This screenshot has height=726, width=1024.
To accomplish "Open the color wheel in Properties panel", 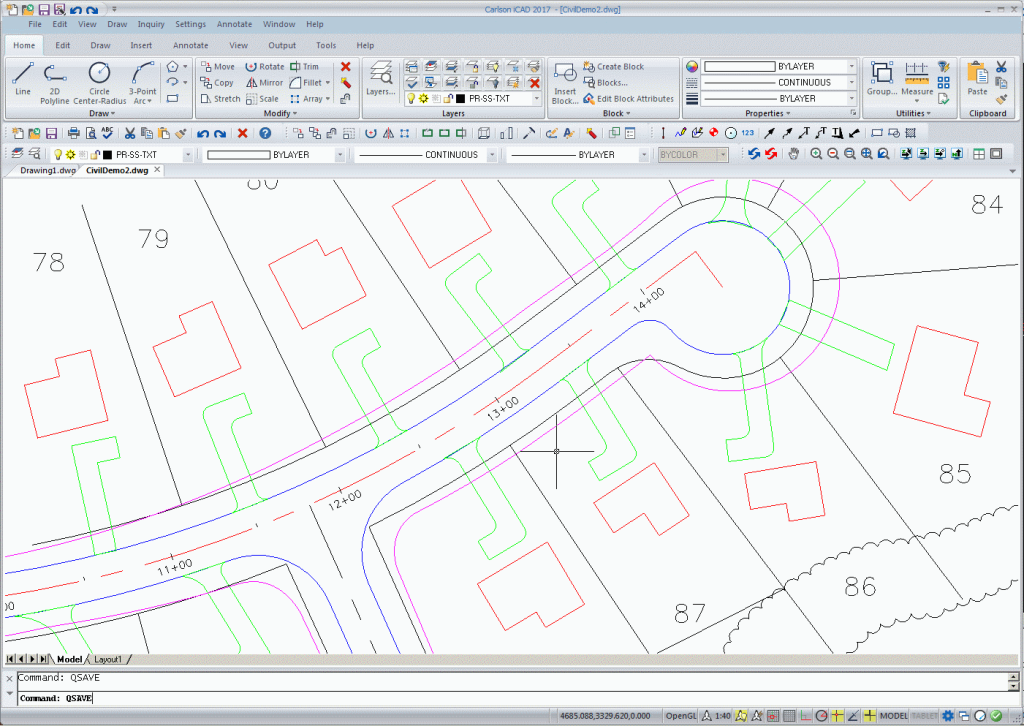I will coord(690,67).
